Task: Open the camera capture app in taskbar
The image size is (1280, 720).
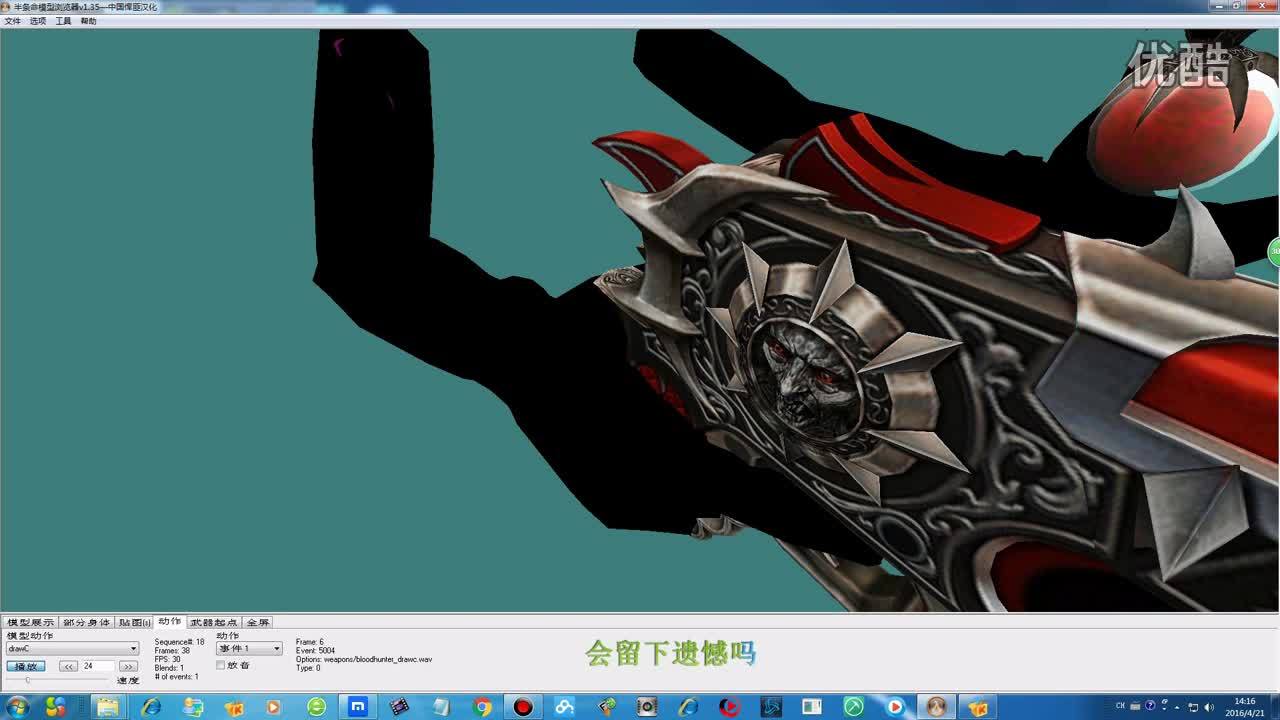Action: [x=647, y=707]
